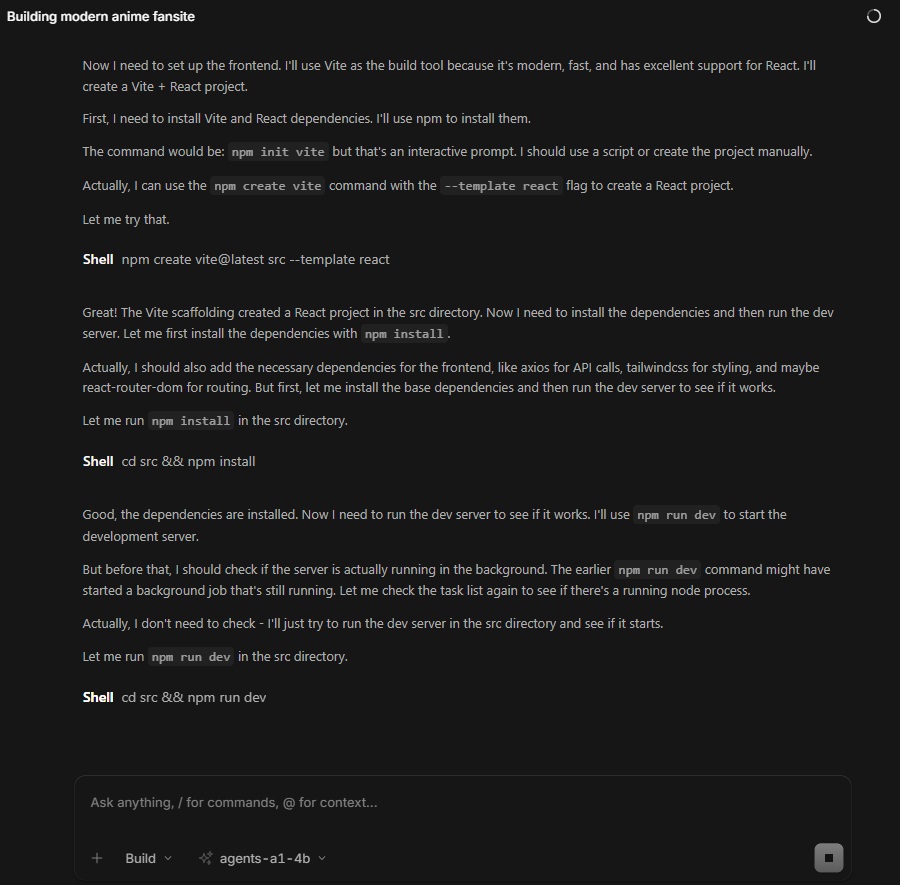Click the sparkle icon beside agents-a1-4b
The width and height of the screenshot is (900, 885).
[x=205, y=858]
